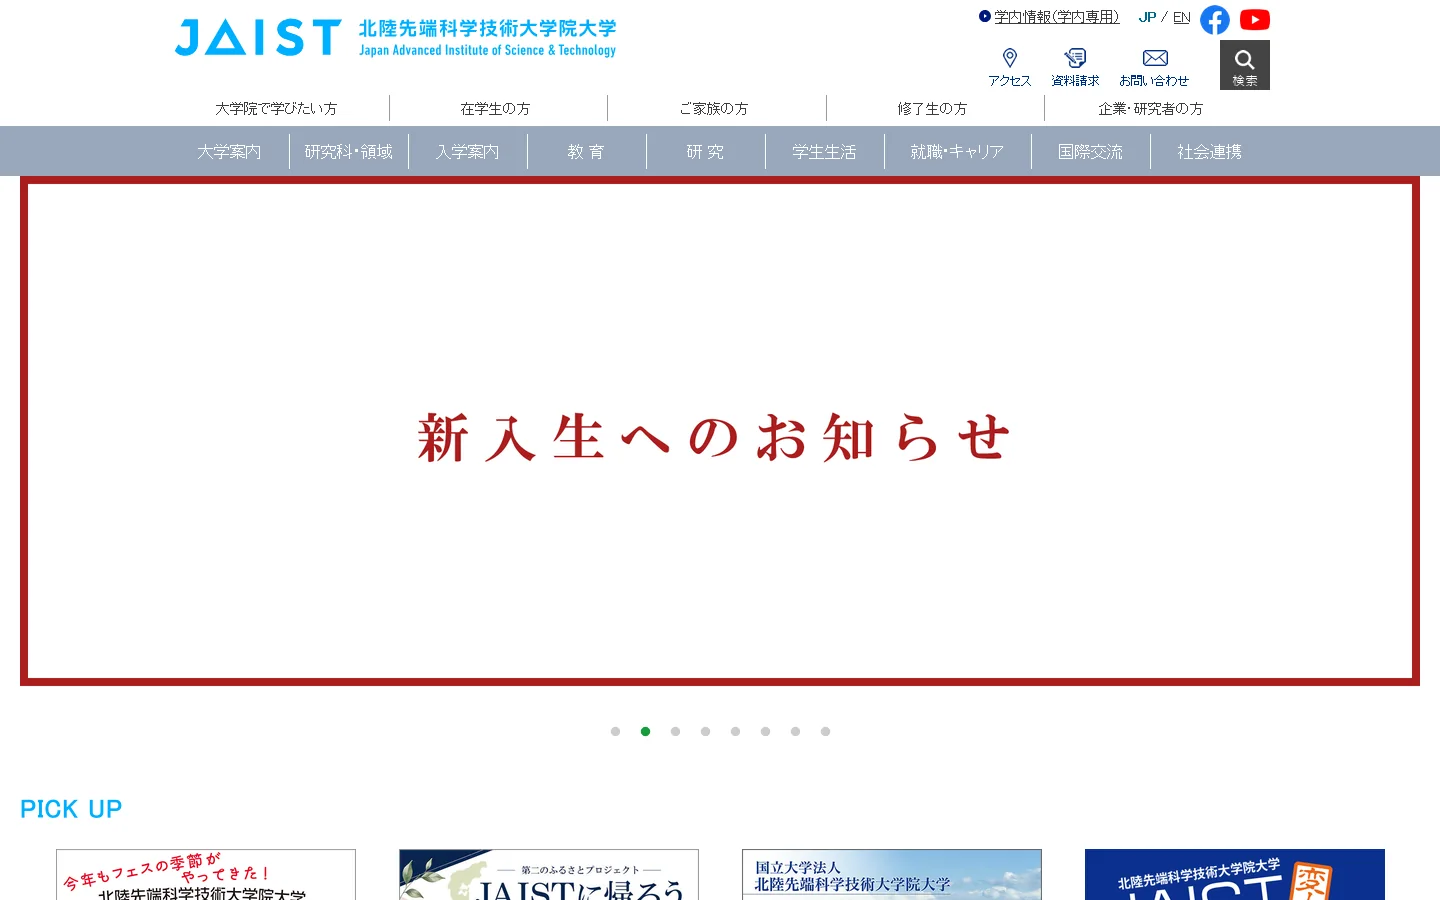The height and width of the screenshot is (900, 1440).
Task: Open the 検索 search magnifier button
Action: pyautogui.click(x=1245, y=65)
